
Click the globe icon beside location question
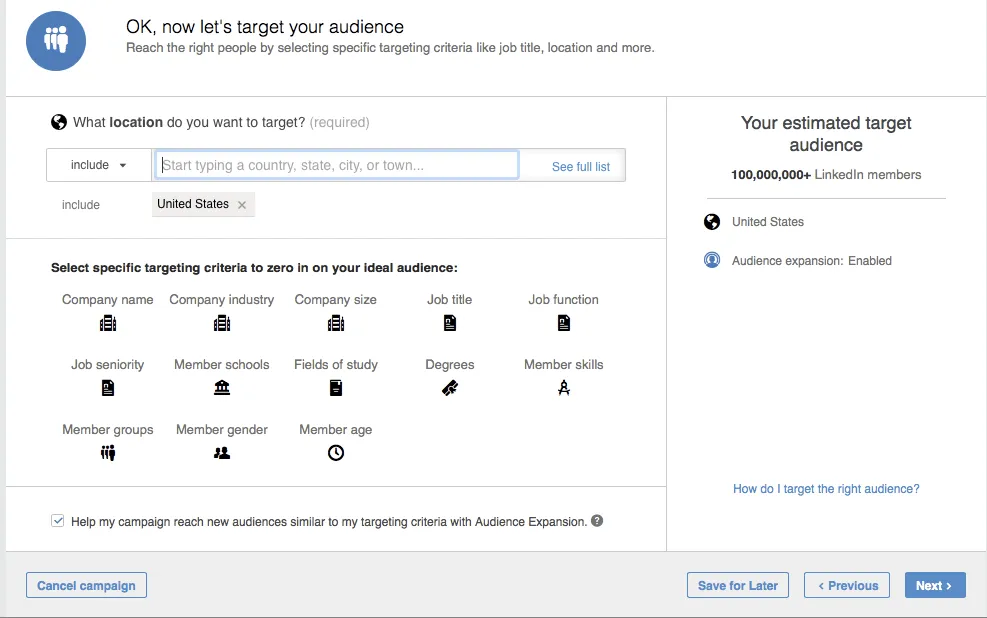click(59, 122)
